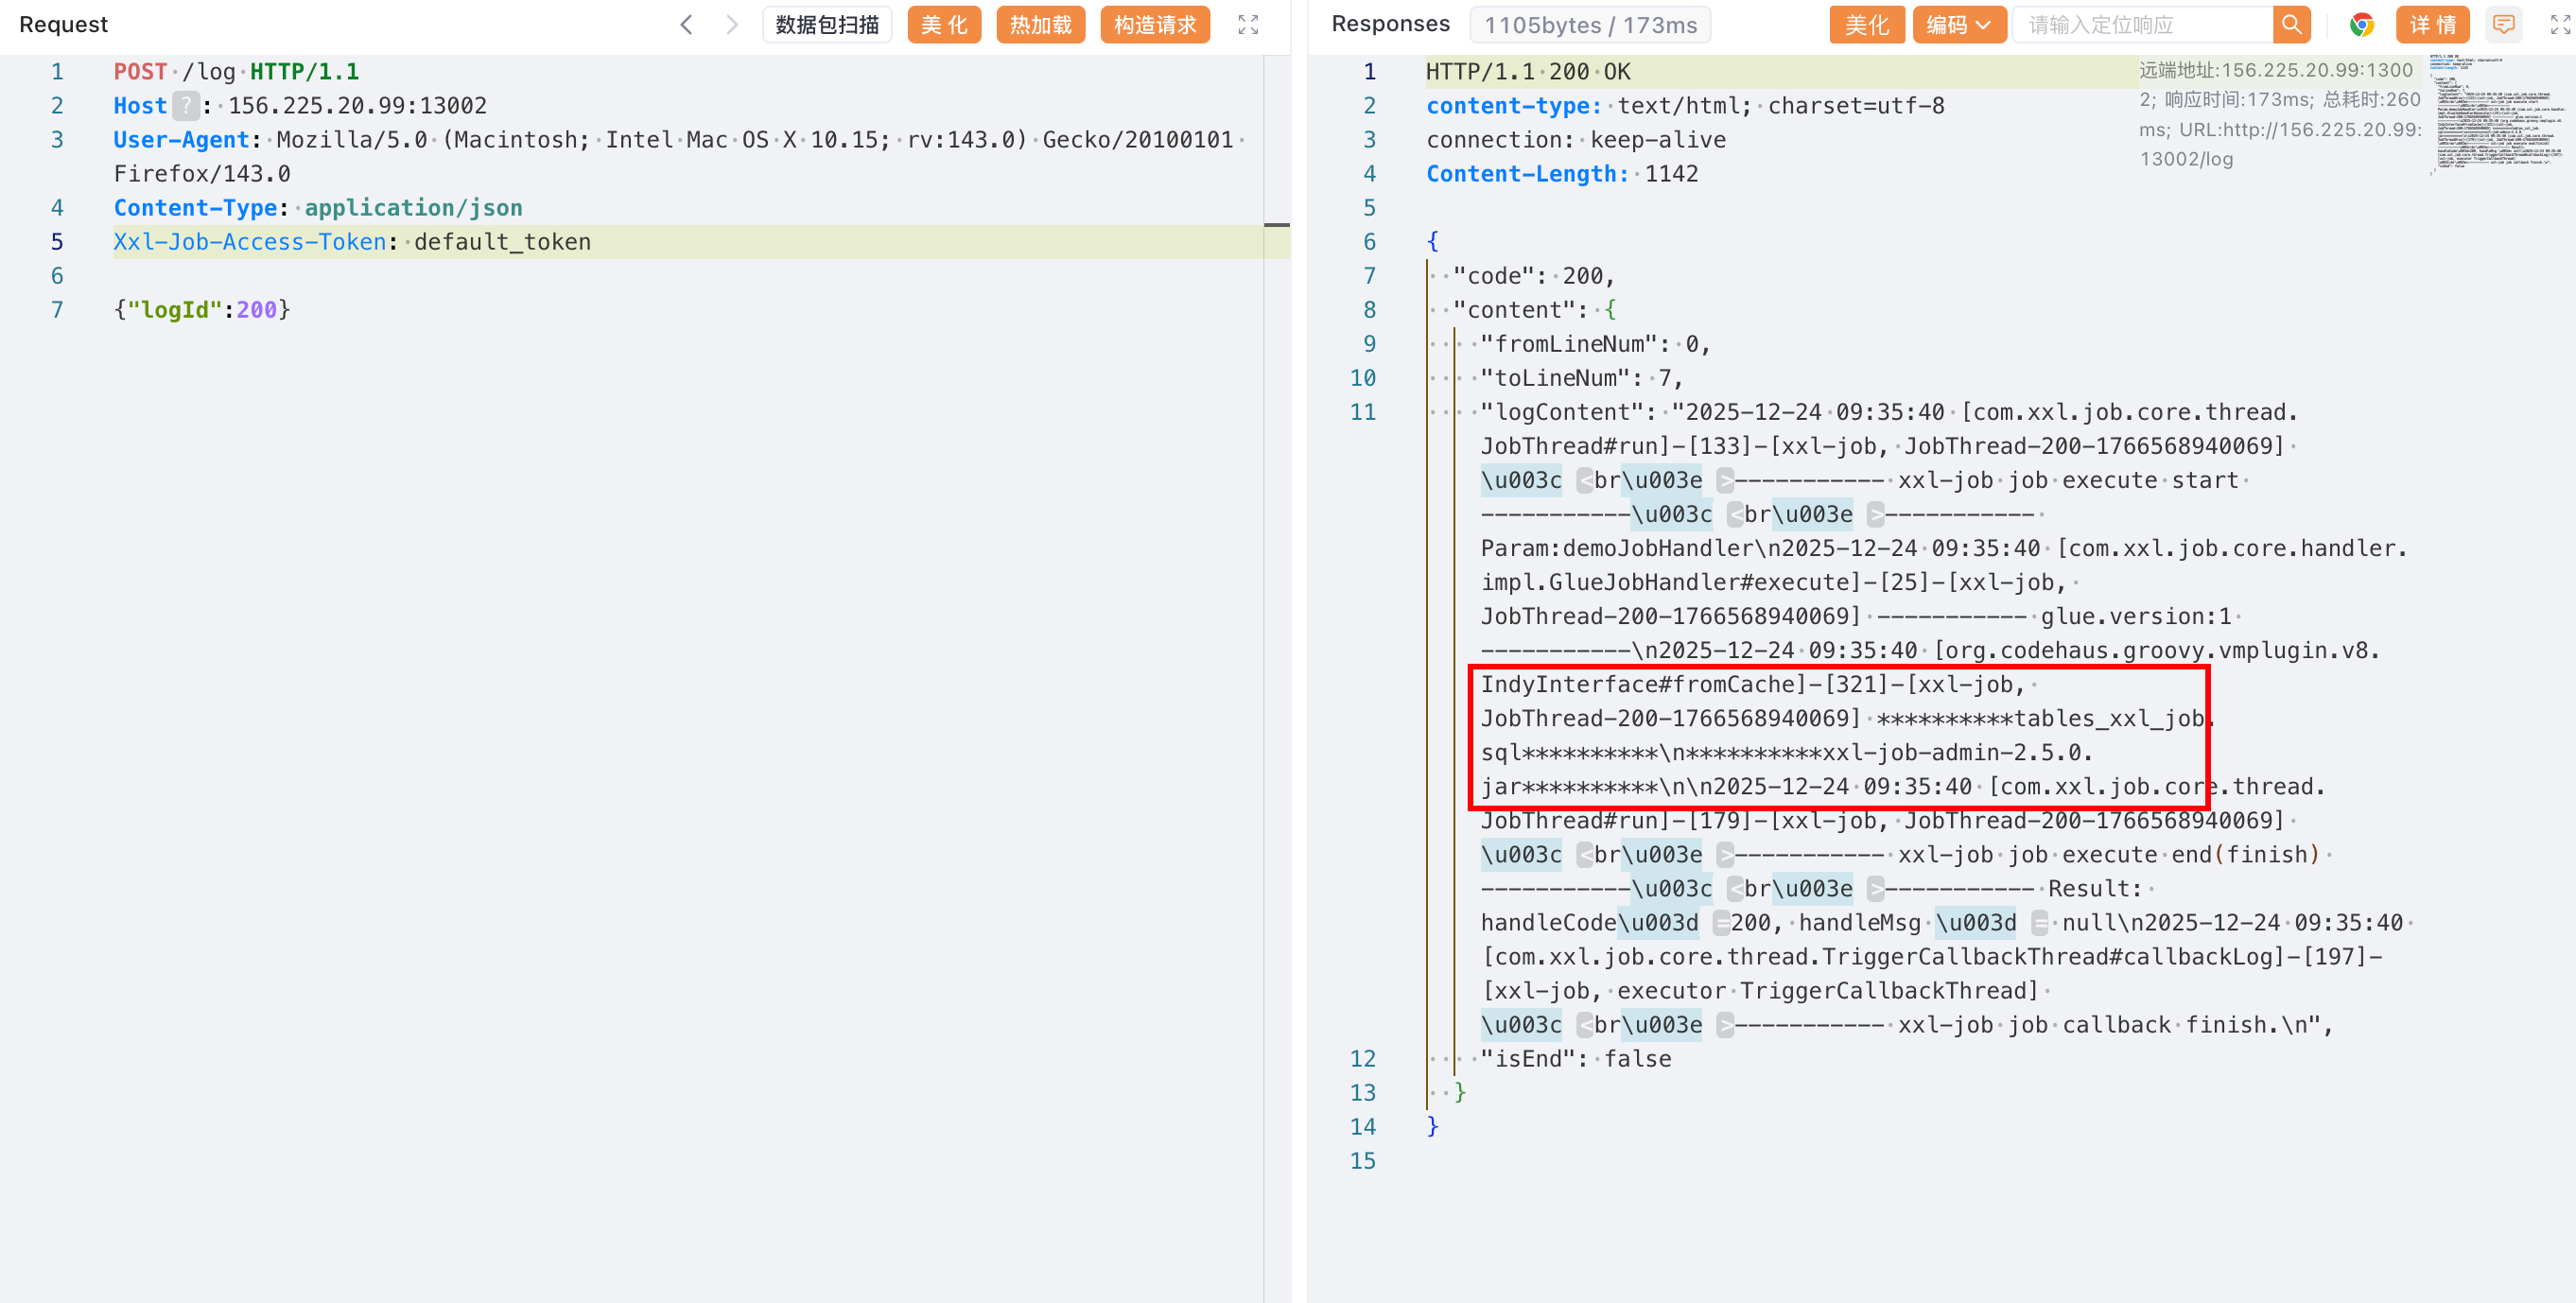The width and height of the screenshot is (2576, 1303).
Task: Click the 1105bytes / 173ms size tag
Action: point(1589,24)
